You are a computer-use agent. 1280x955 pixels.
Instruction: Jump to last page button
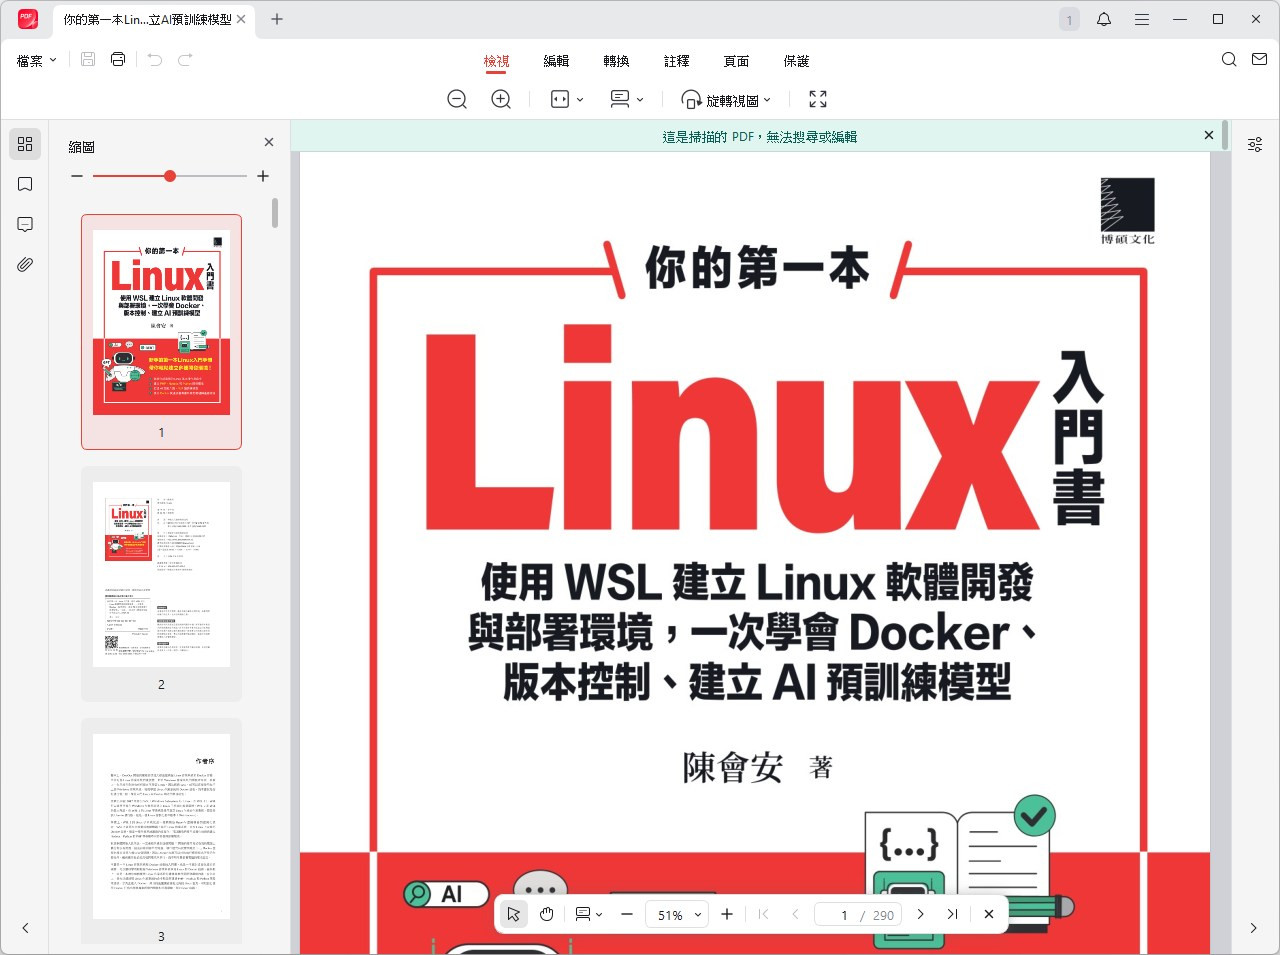pos(953,914)
